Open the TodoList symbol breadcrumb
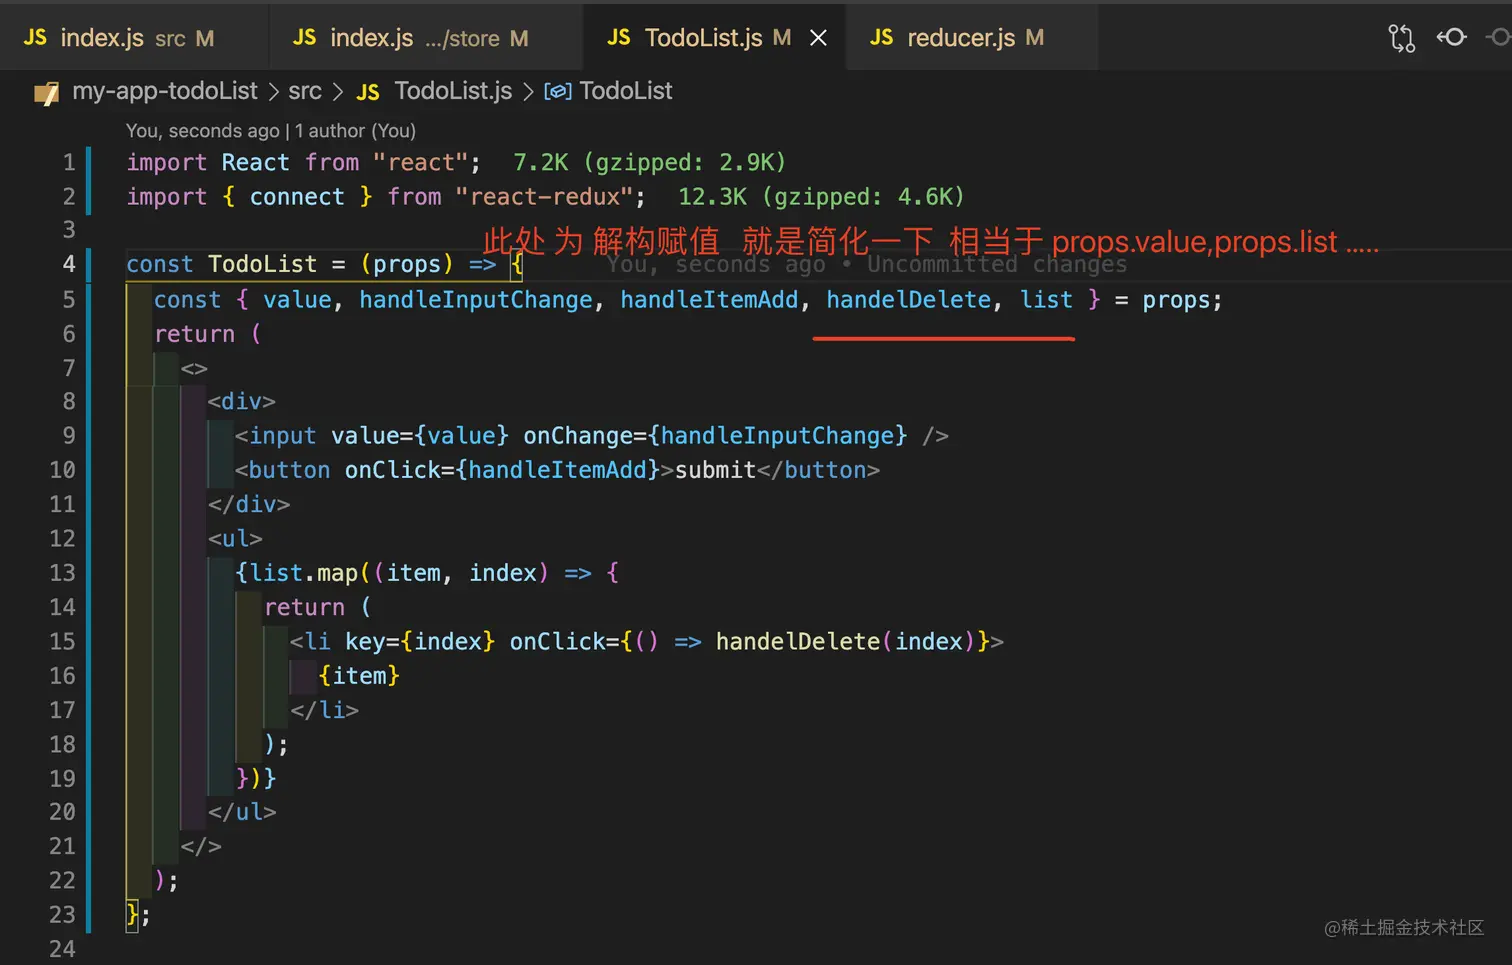 (x=626, y=91)
